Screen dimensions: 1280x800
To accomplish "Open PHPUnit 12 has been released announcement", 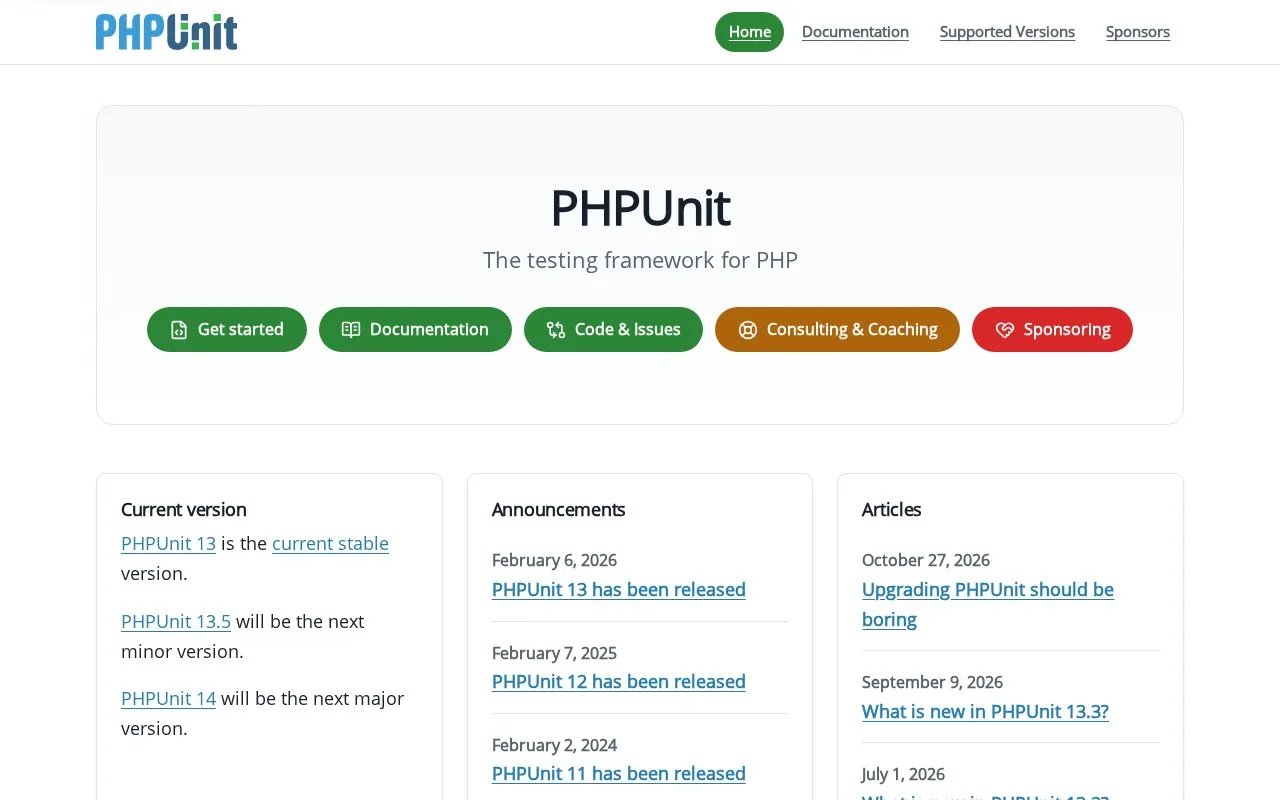I will pos(619,681).
